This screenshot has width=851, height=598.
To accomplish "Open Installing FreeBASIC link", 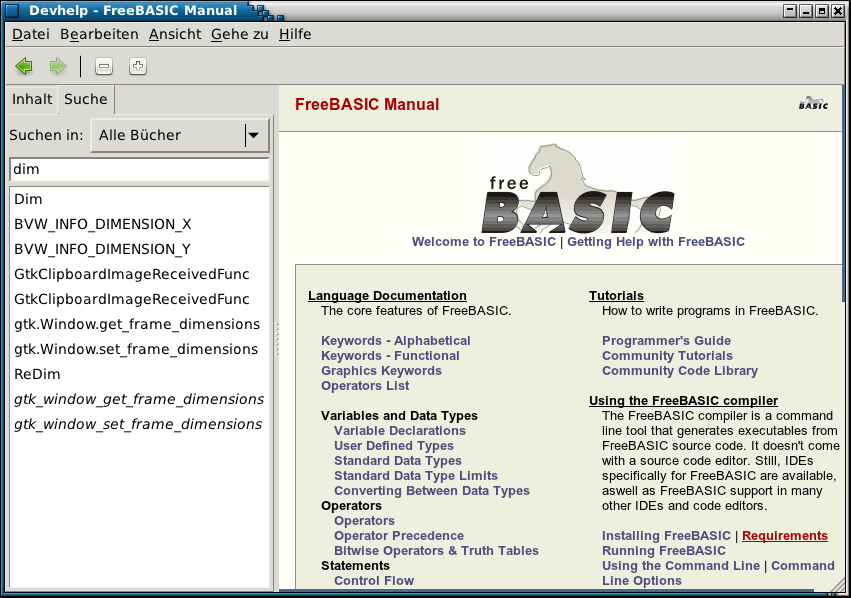I will pos(666,536).
